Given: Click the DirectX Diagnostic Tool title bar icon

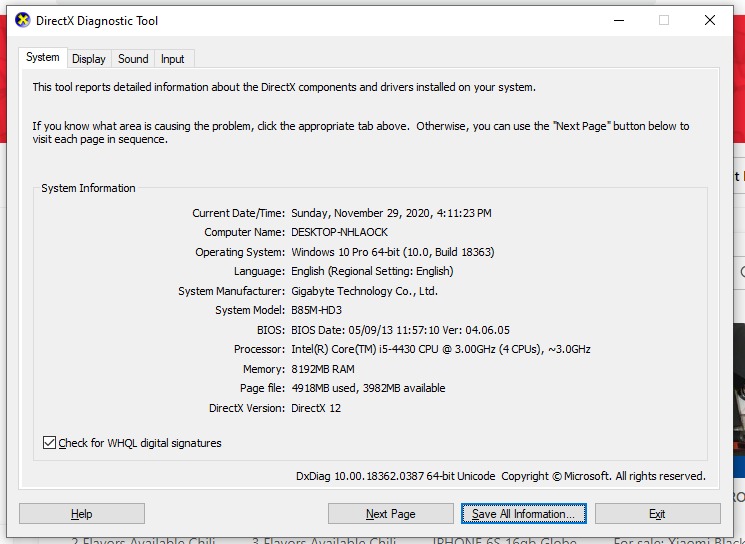Looking at the screenshot, I should point(23,20).
